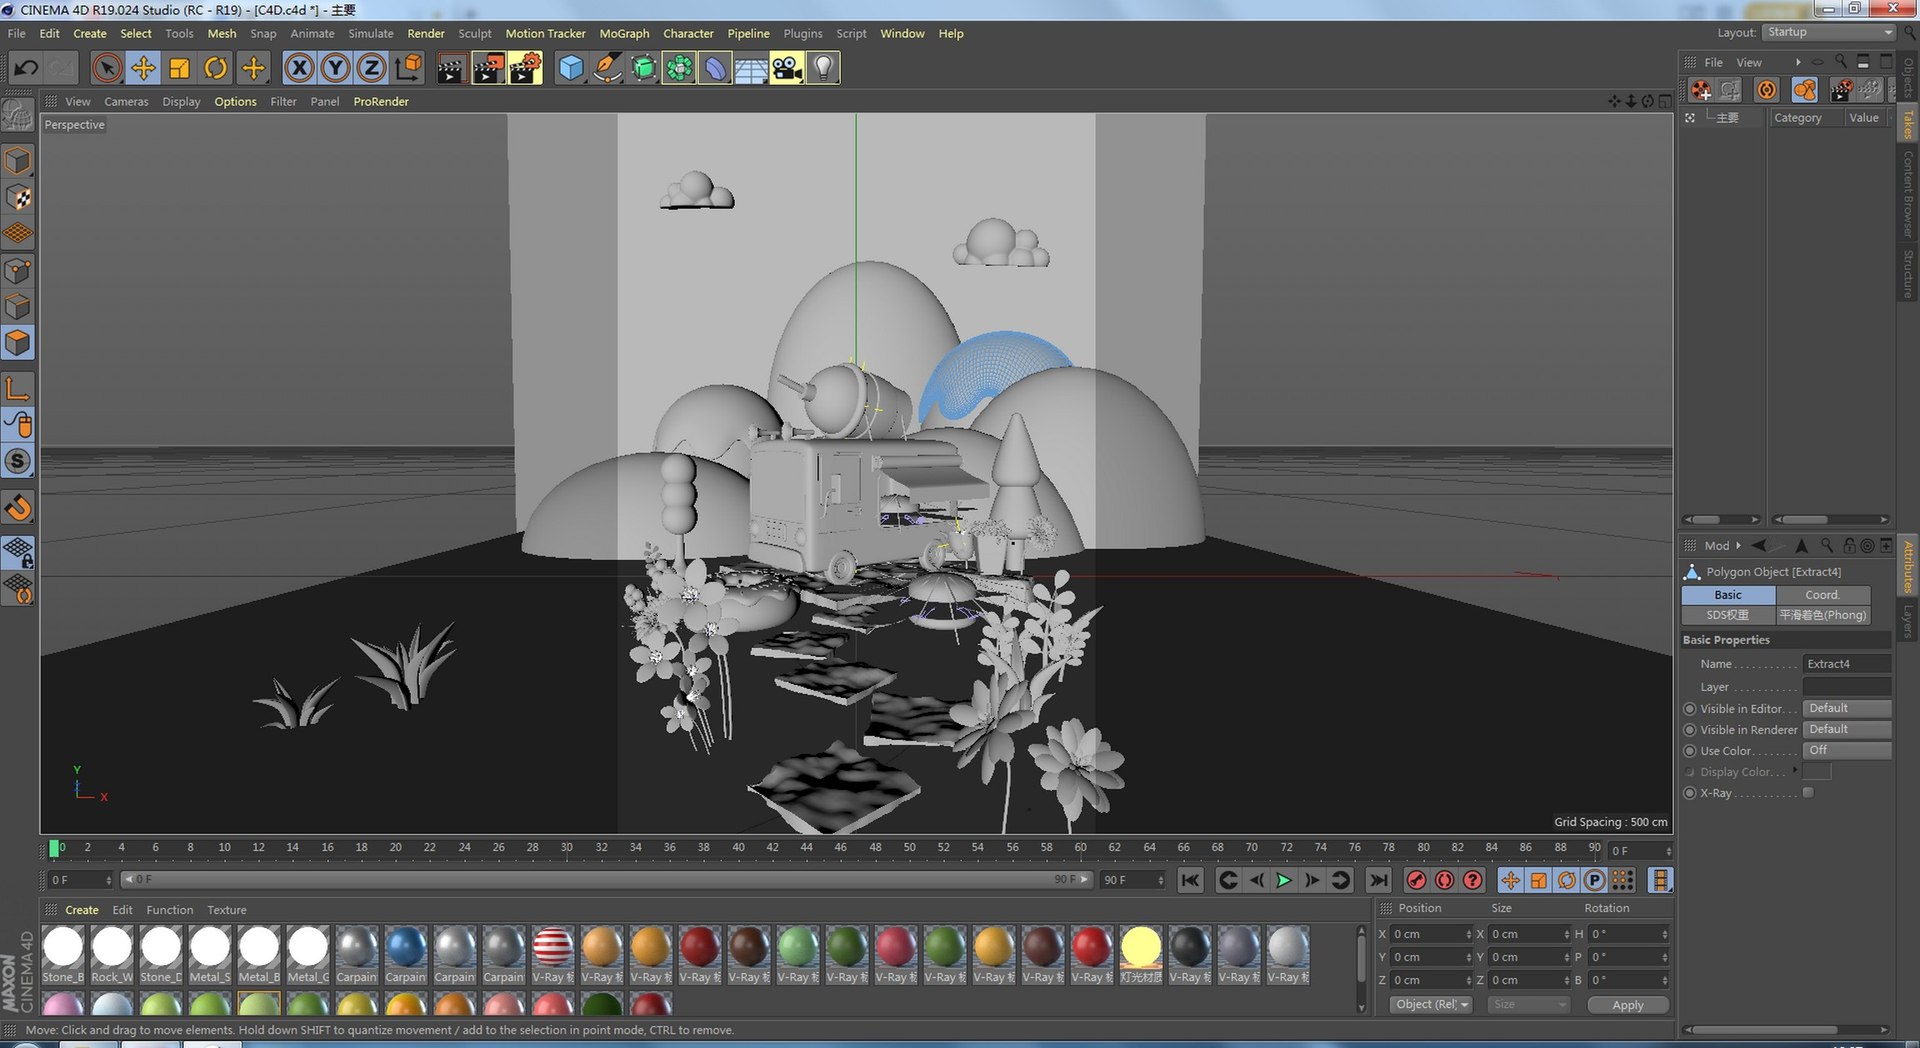
Task: Click the Apply button
Action: point(1628,1005)
